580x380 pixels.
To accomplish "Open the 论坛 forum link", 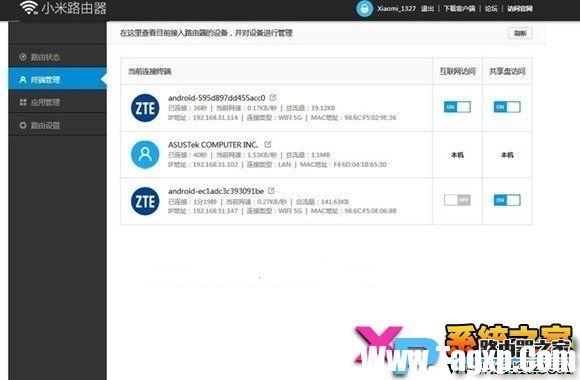I will tap(491, 9).
